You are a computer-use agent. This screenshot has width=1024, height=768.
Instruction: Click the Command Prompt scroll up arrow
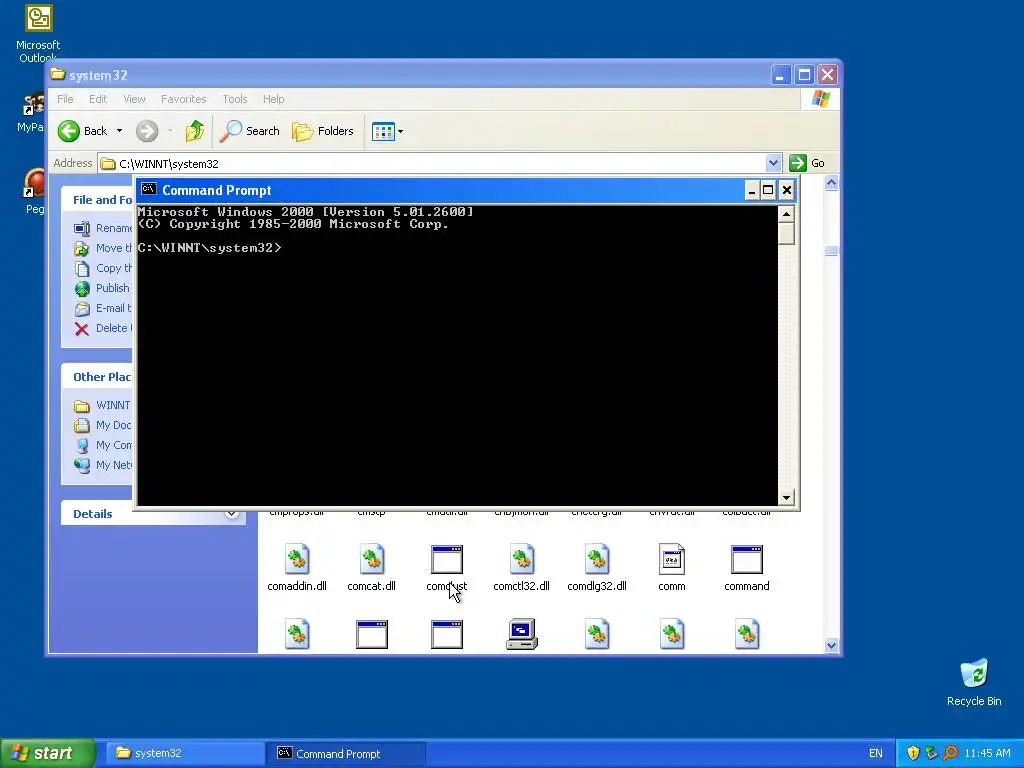(786, 214)
